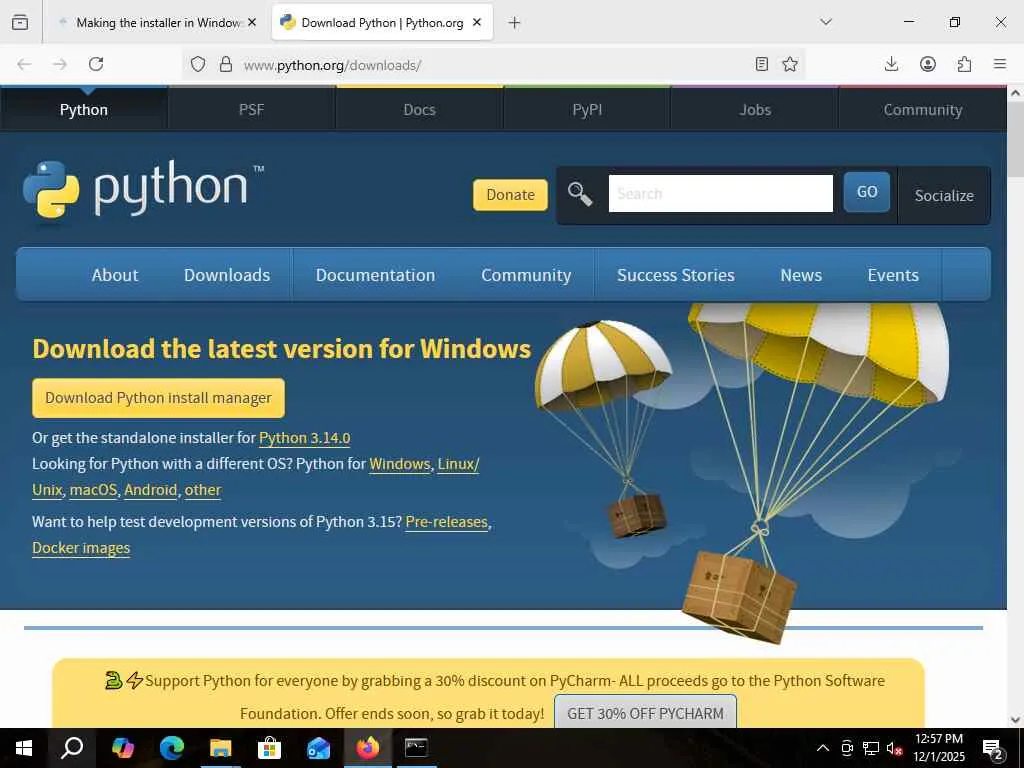1024x768 pixels.
Task: Open the top-bar Community tab
Action: pyautogui.click(x=923, y=110)
